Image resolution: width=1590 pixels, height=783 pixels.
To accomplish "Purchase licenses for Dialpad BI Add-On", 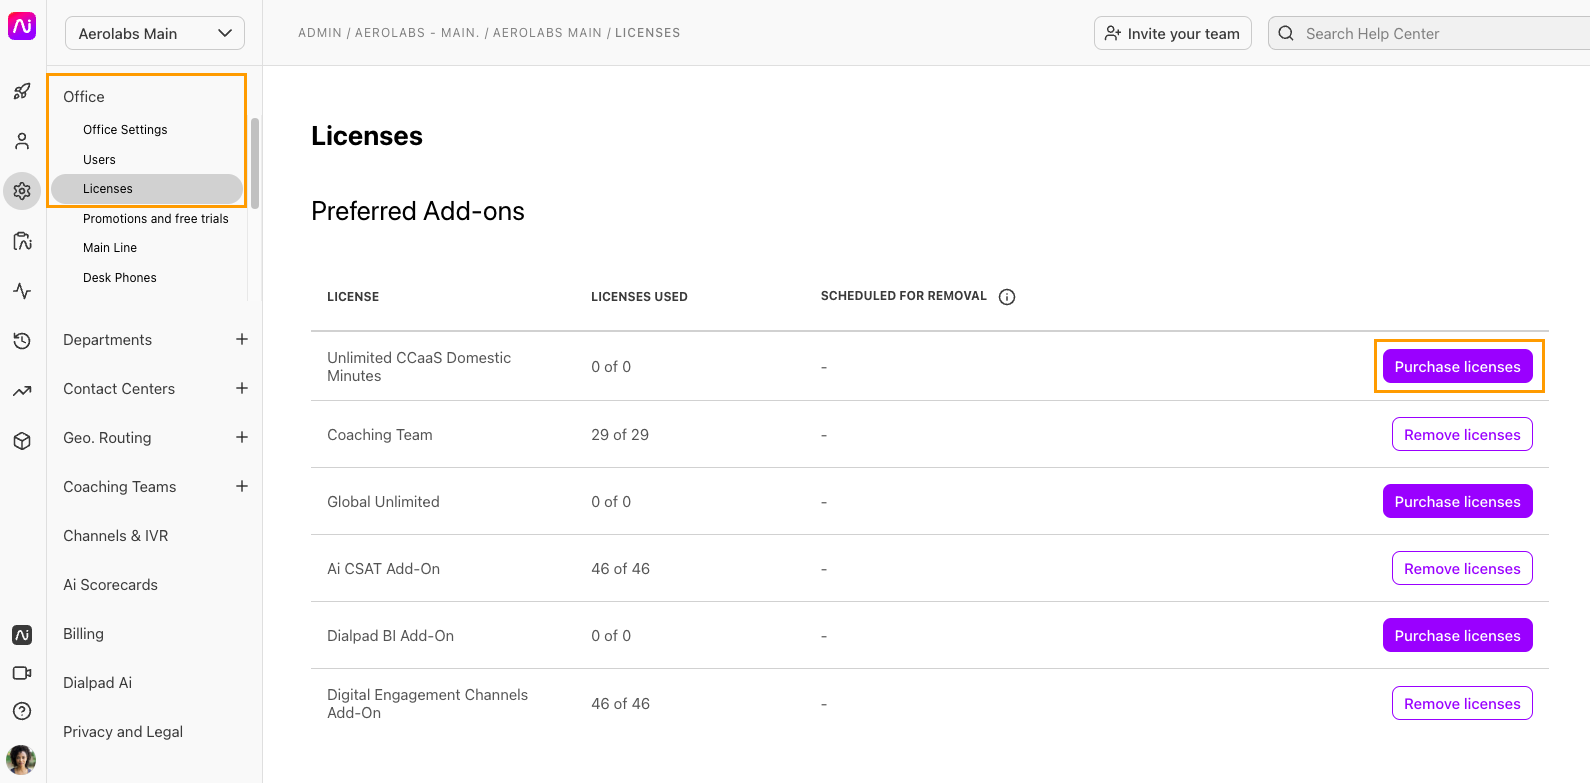I will click(1457, 636).
